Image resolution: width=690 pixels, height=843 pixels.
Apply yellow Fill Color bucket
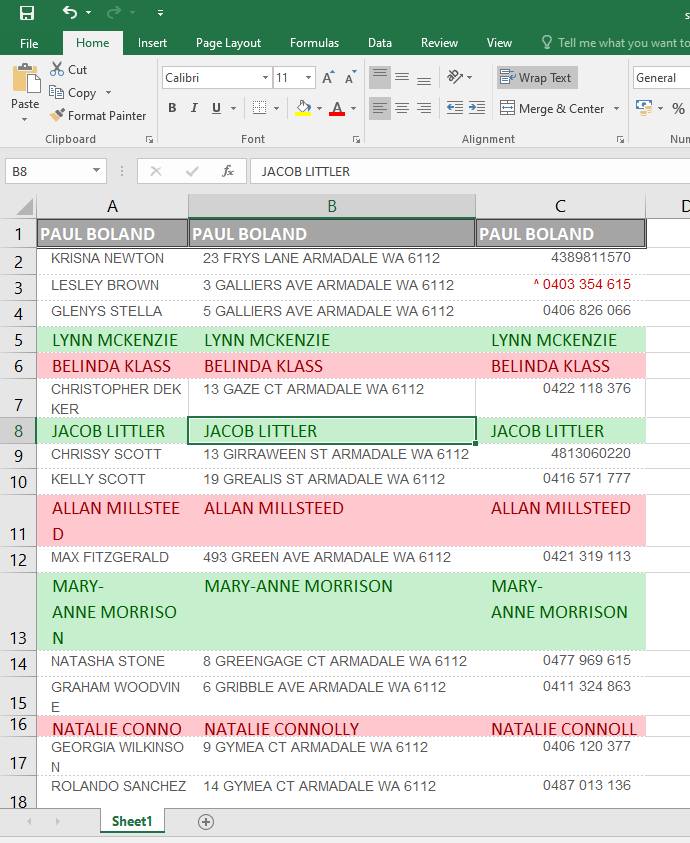coord(303,108)
